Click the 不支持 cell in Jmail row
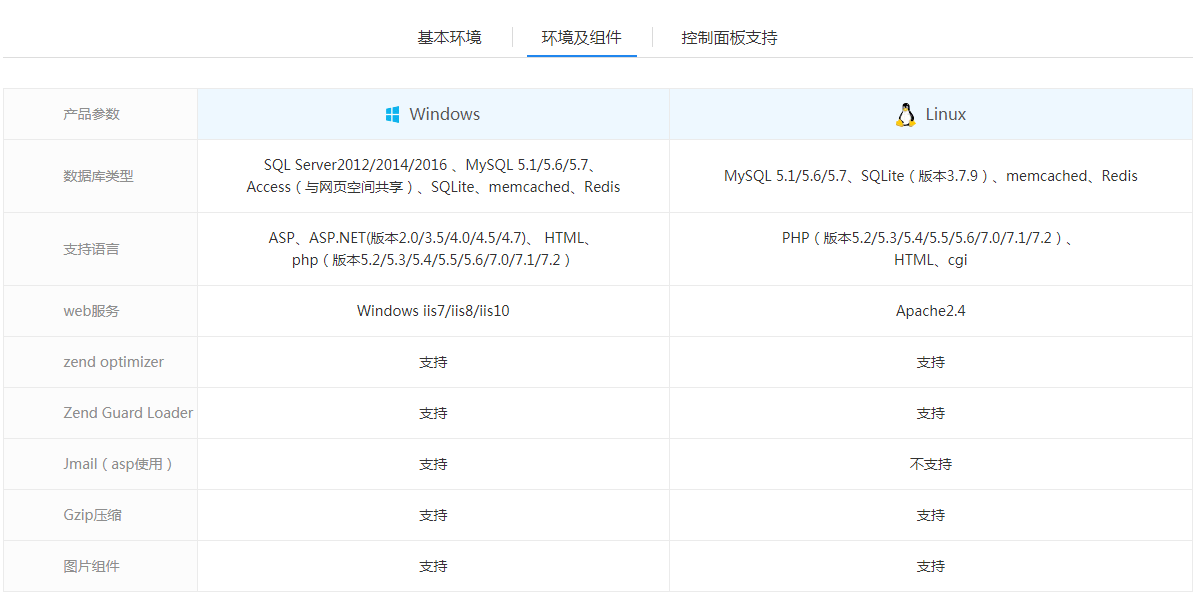Viewport: 1196px width, 599px height. point(930,464)
